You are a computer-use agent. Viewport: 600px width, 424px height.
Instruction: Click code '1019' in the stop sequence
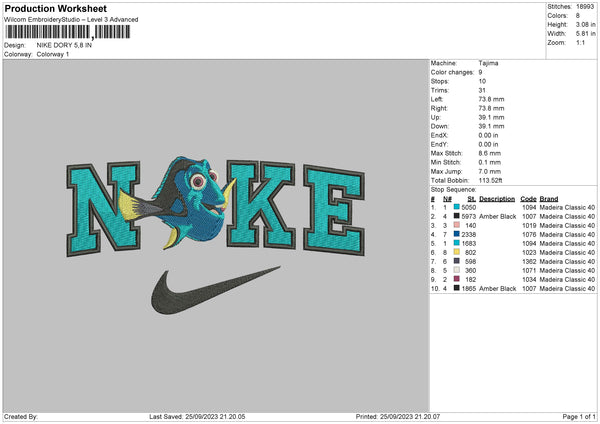[529, 225]
